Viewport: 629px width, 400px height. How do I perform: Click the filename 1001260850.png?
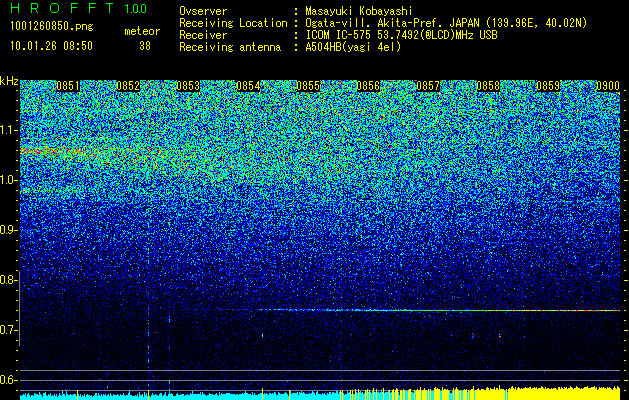(52, 27)
